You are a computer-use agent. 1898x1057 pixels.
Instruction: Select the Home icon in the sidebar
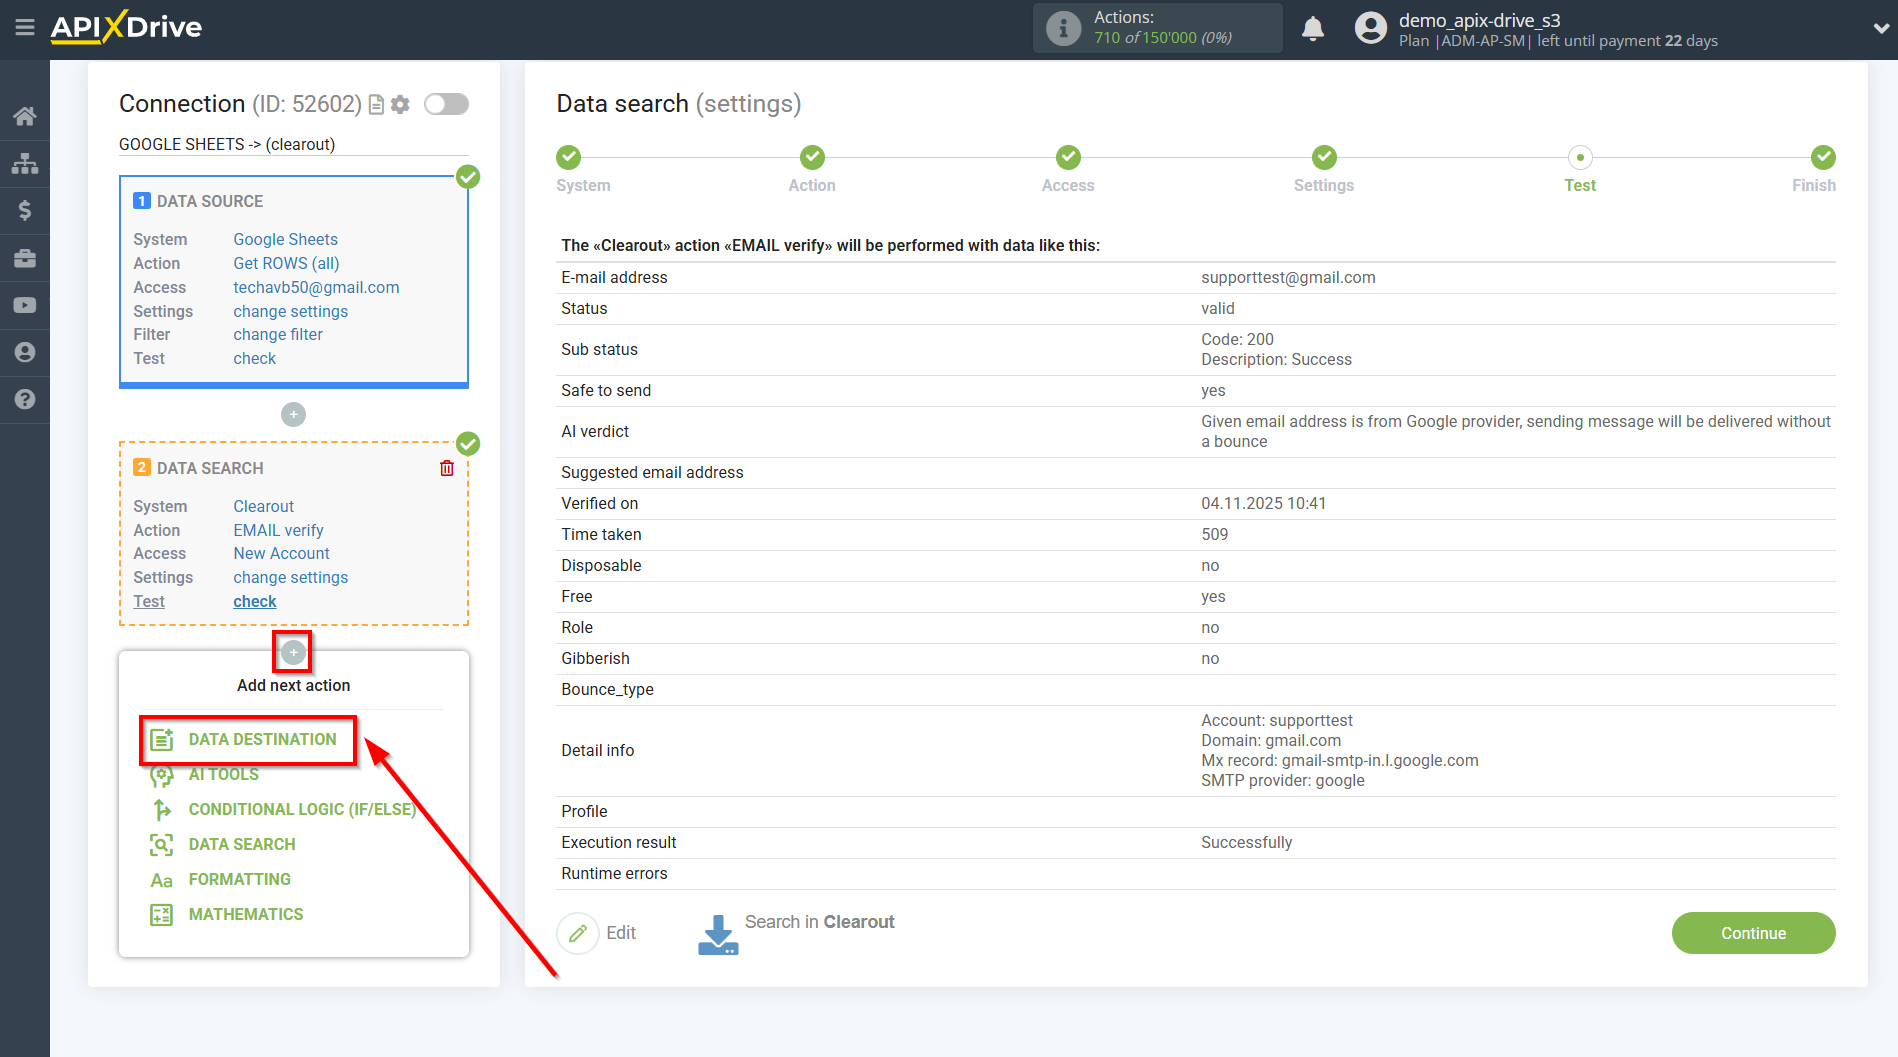25,115
